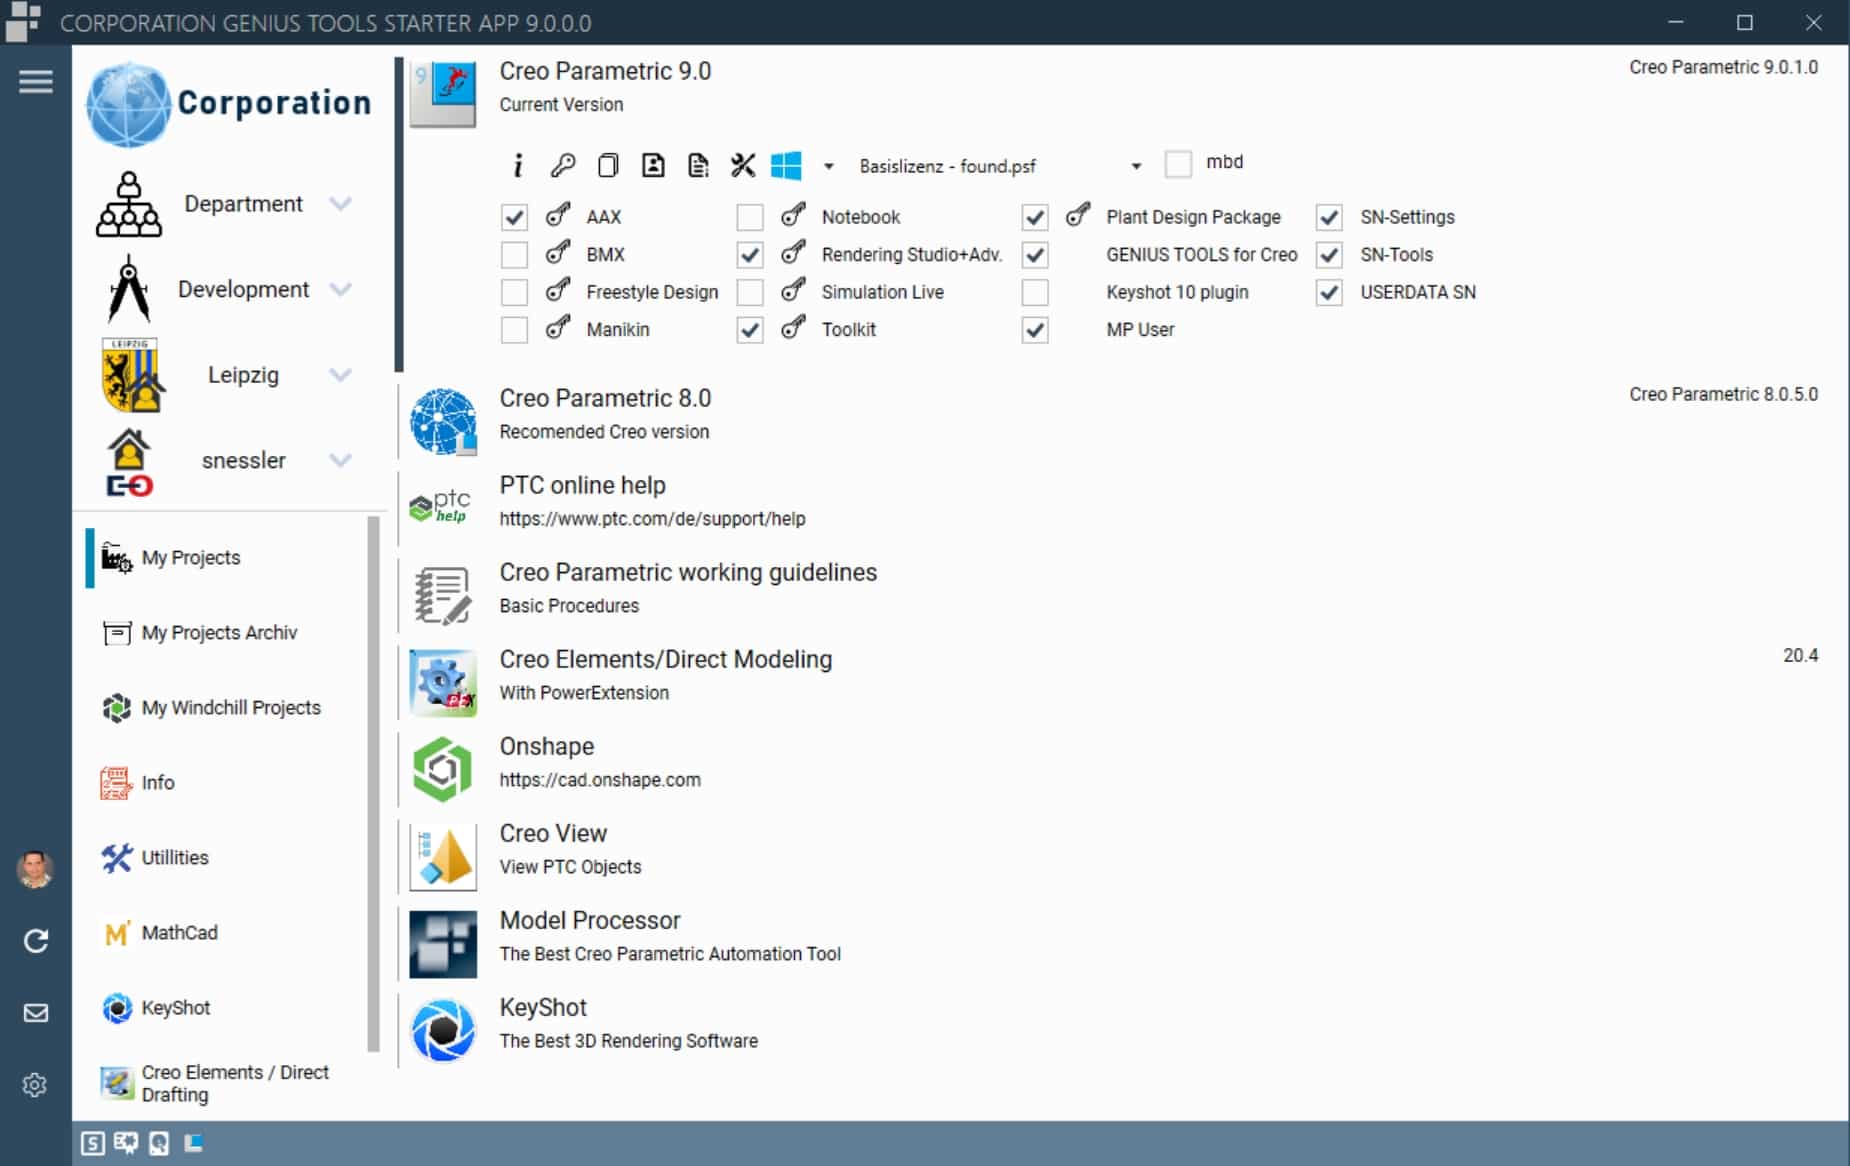Open settings gear in left rail
The width and height of the screenshot is (1850, 1166).
pos(36,1085)
